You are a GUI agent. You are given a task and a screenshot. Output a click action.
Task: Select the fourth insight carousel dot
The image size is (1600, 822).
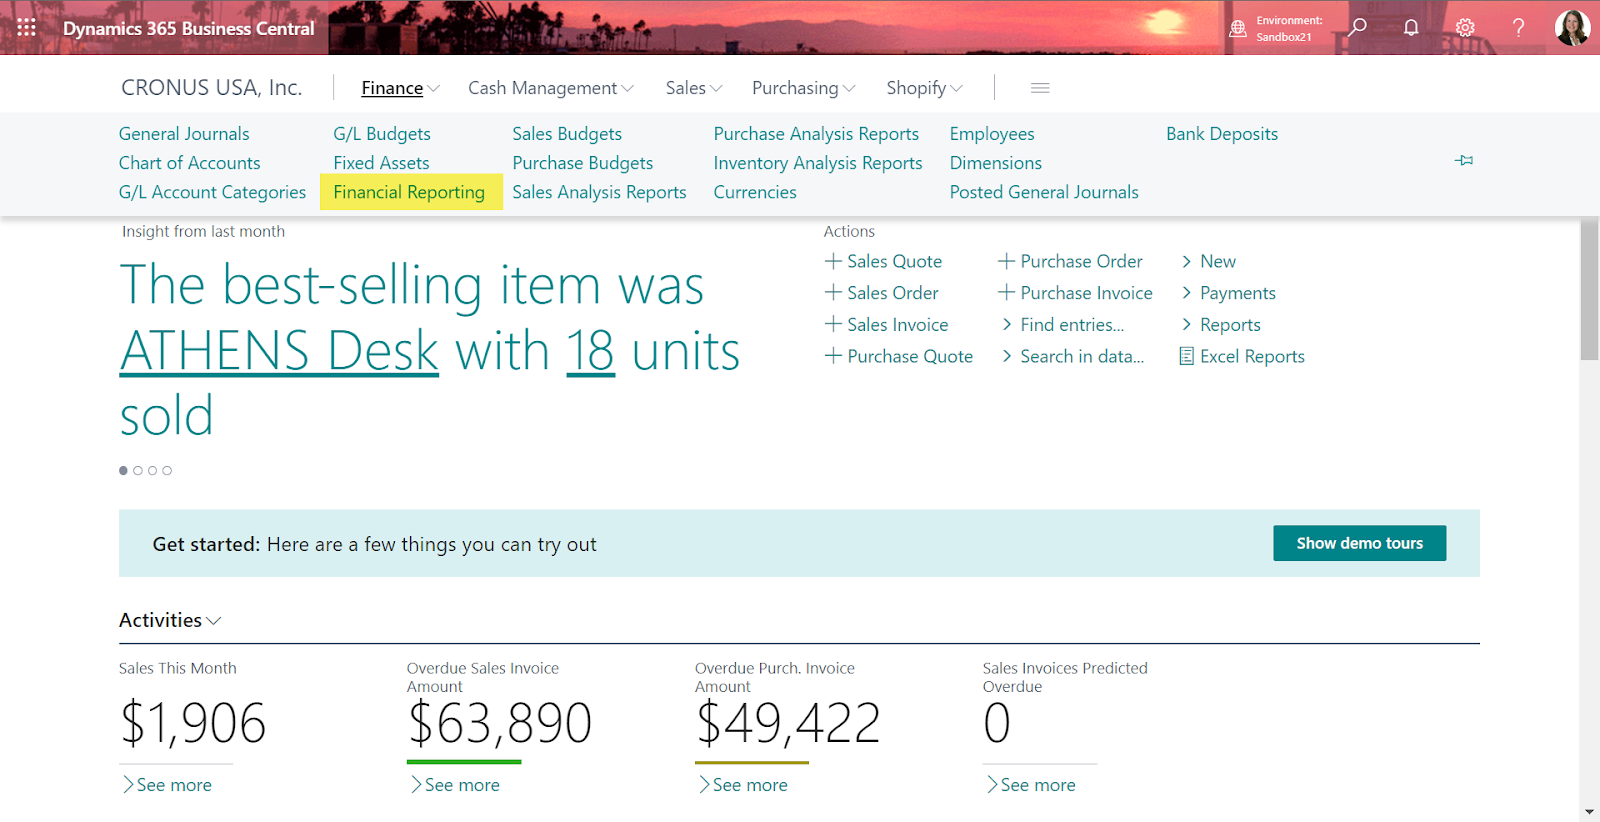click(x=167, y=470)
